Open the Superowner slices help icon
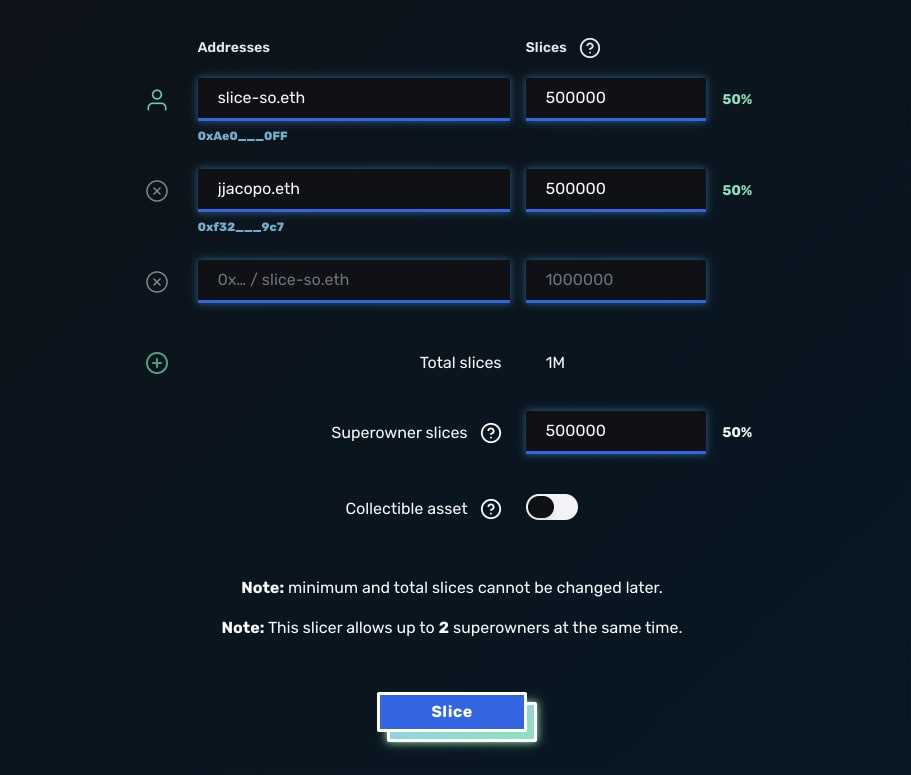The width and height of the screenshot is (911, 775). 491,433
